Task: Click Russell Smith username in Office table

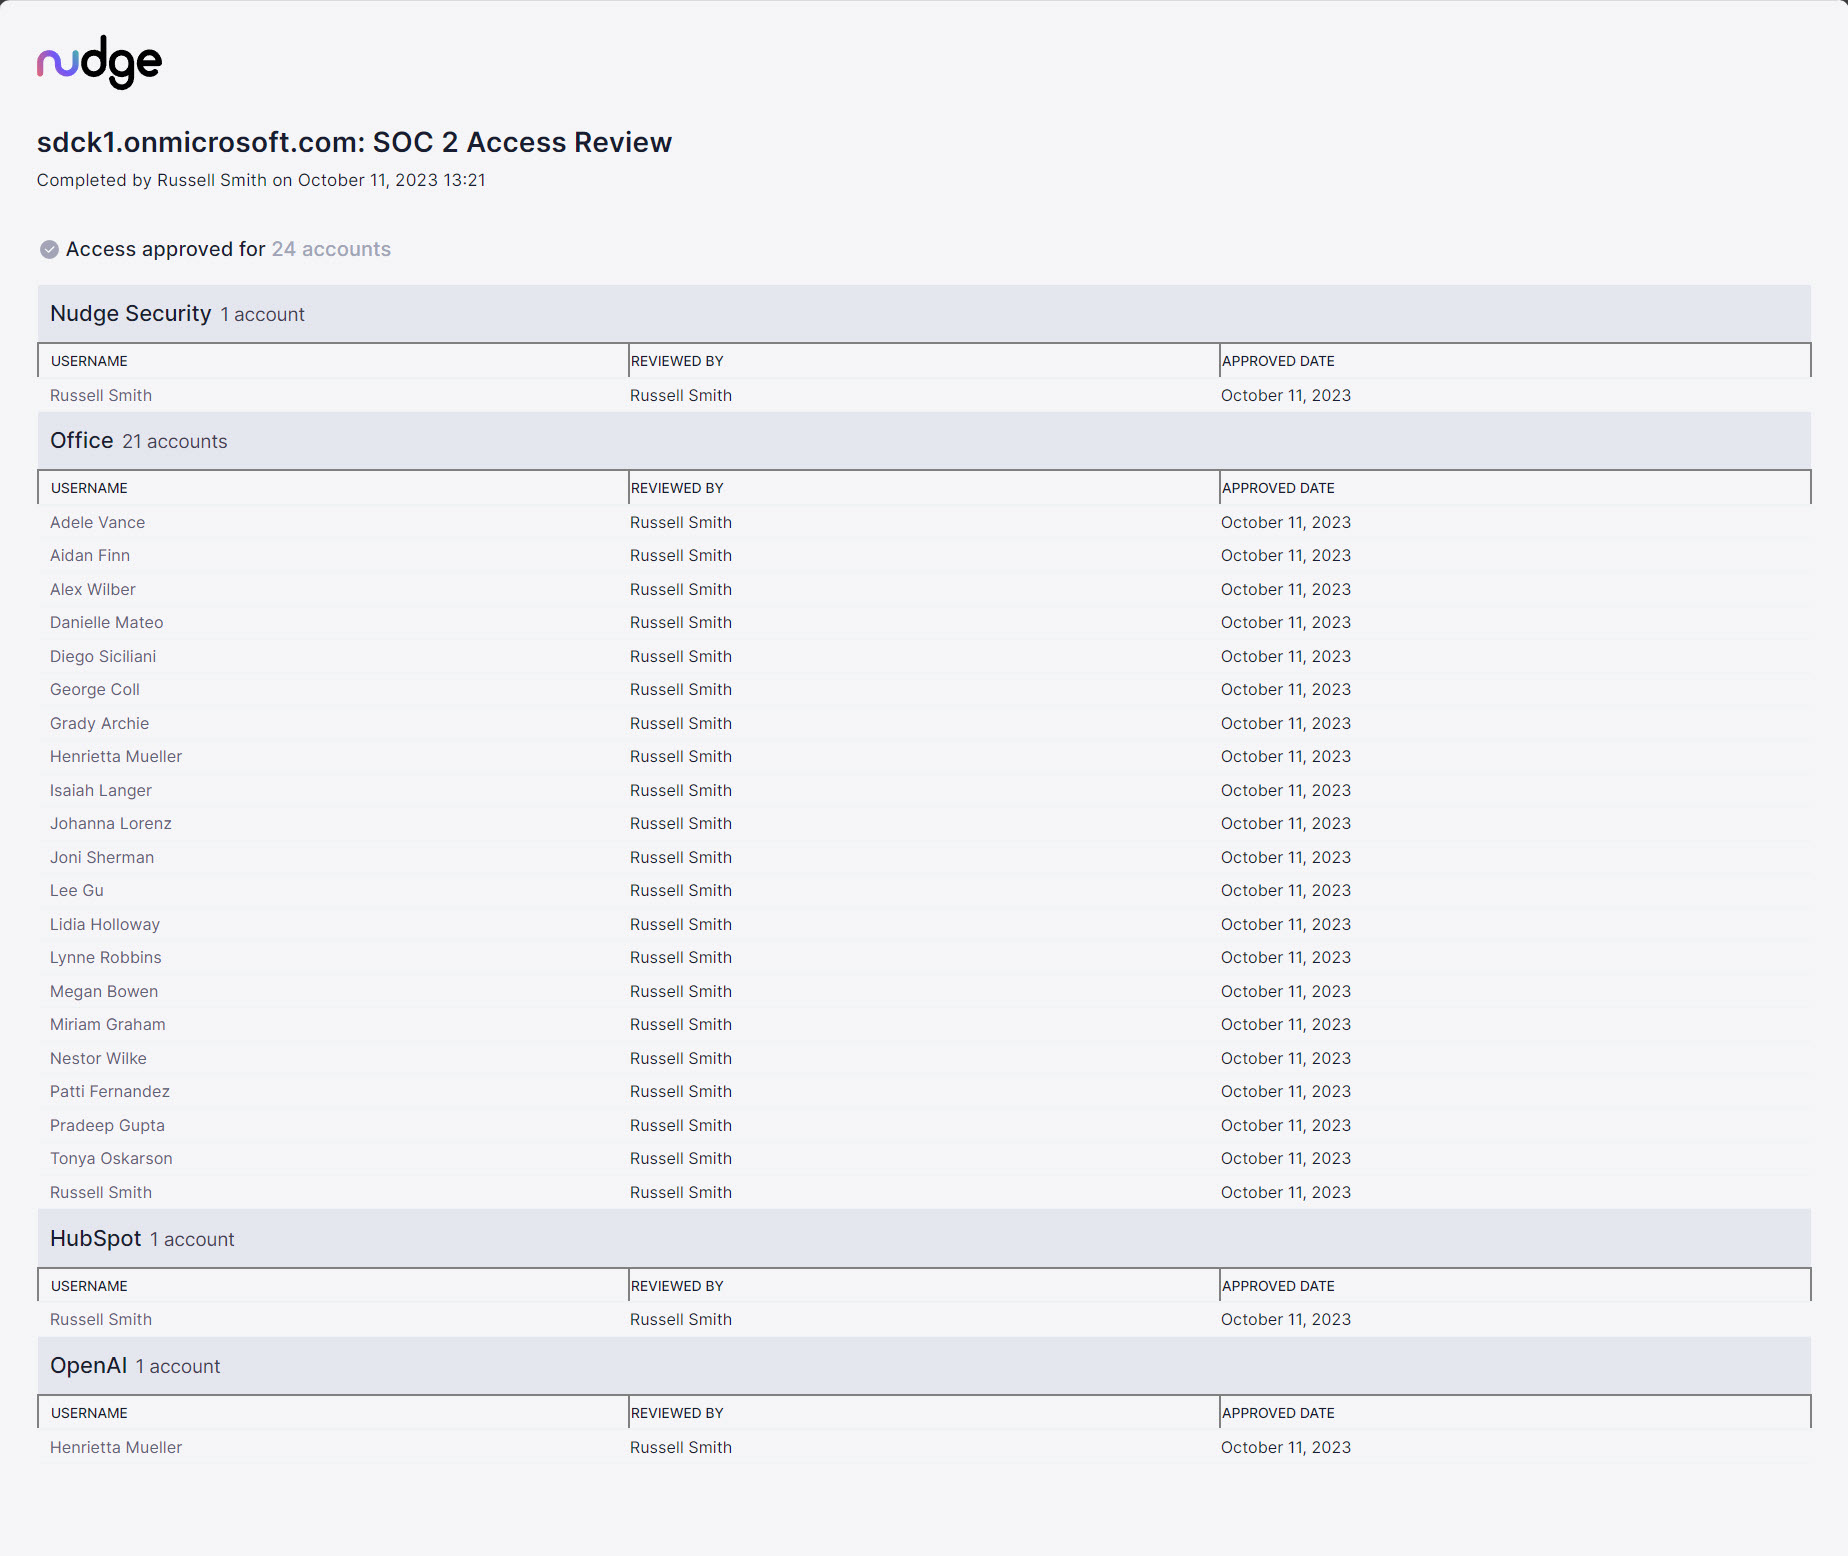Action: click(101, 1192)
